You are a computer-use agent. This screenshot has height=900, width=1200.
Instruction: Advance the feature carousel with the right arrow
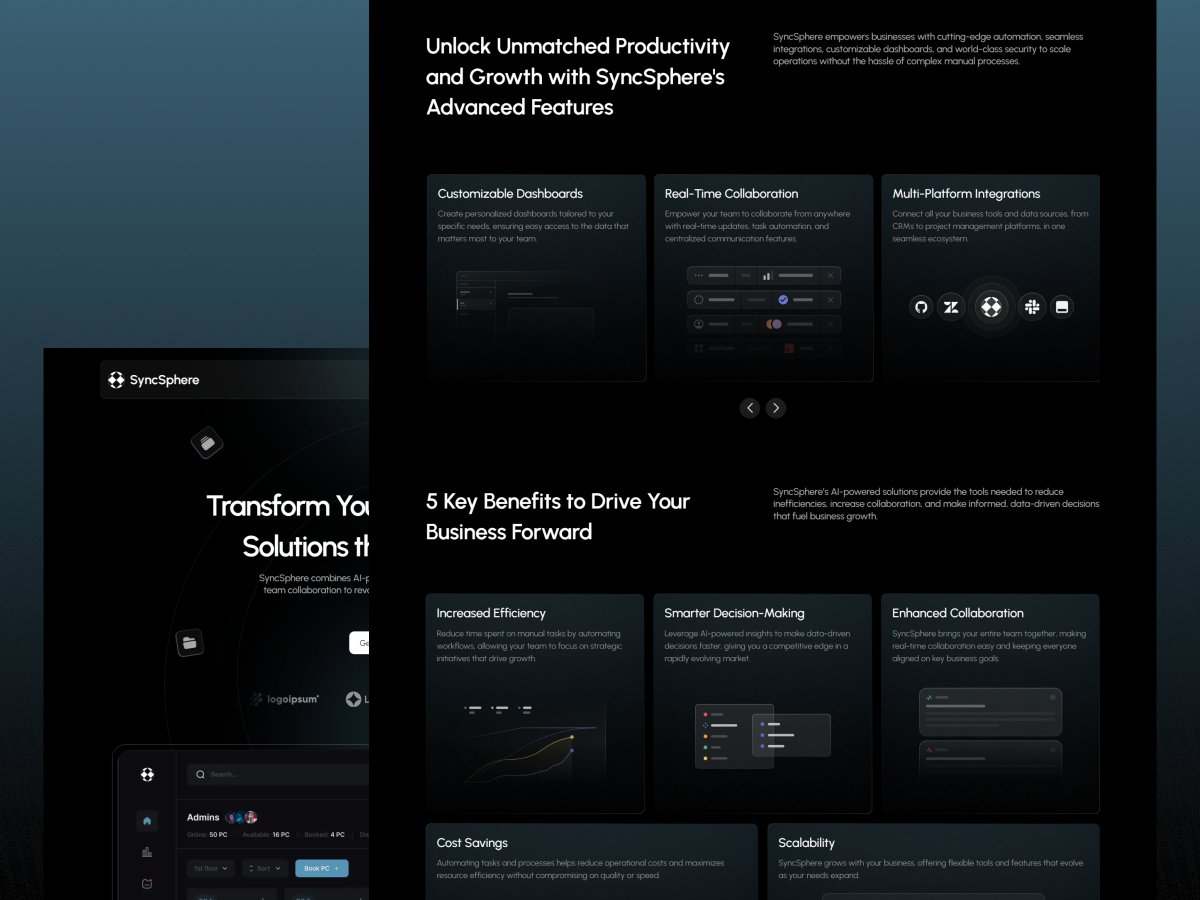(x=776, y=408)
